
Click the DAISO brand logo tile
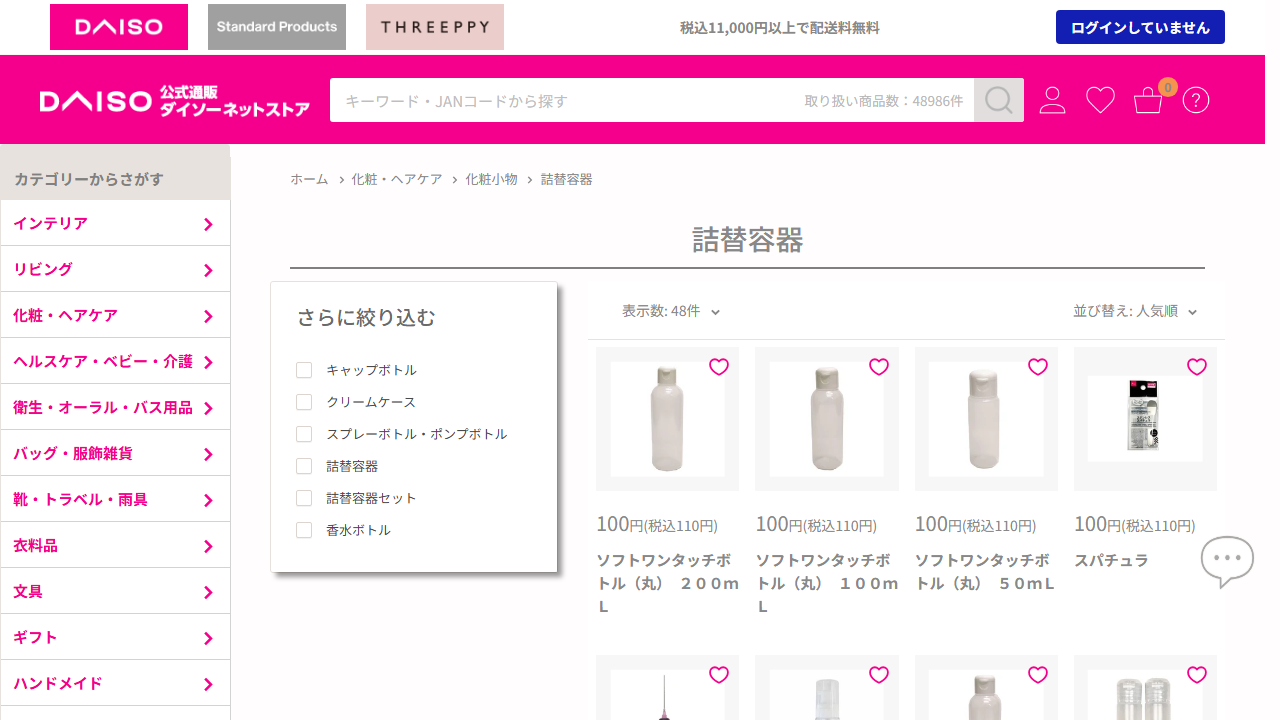click(x=119, y=27)
